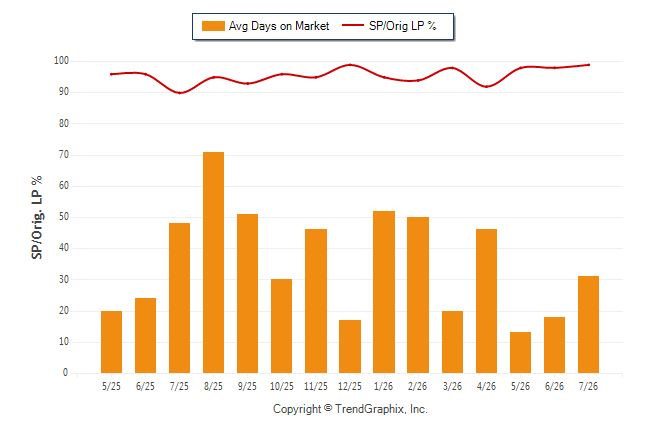Select the Avg Days on Market legend label
646x434 pixels.
point(279,26)
